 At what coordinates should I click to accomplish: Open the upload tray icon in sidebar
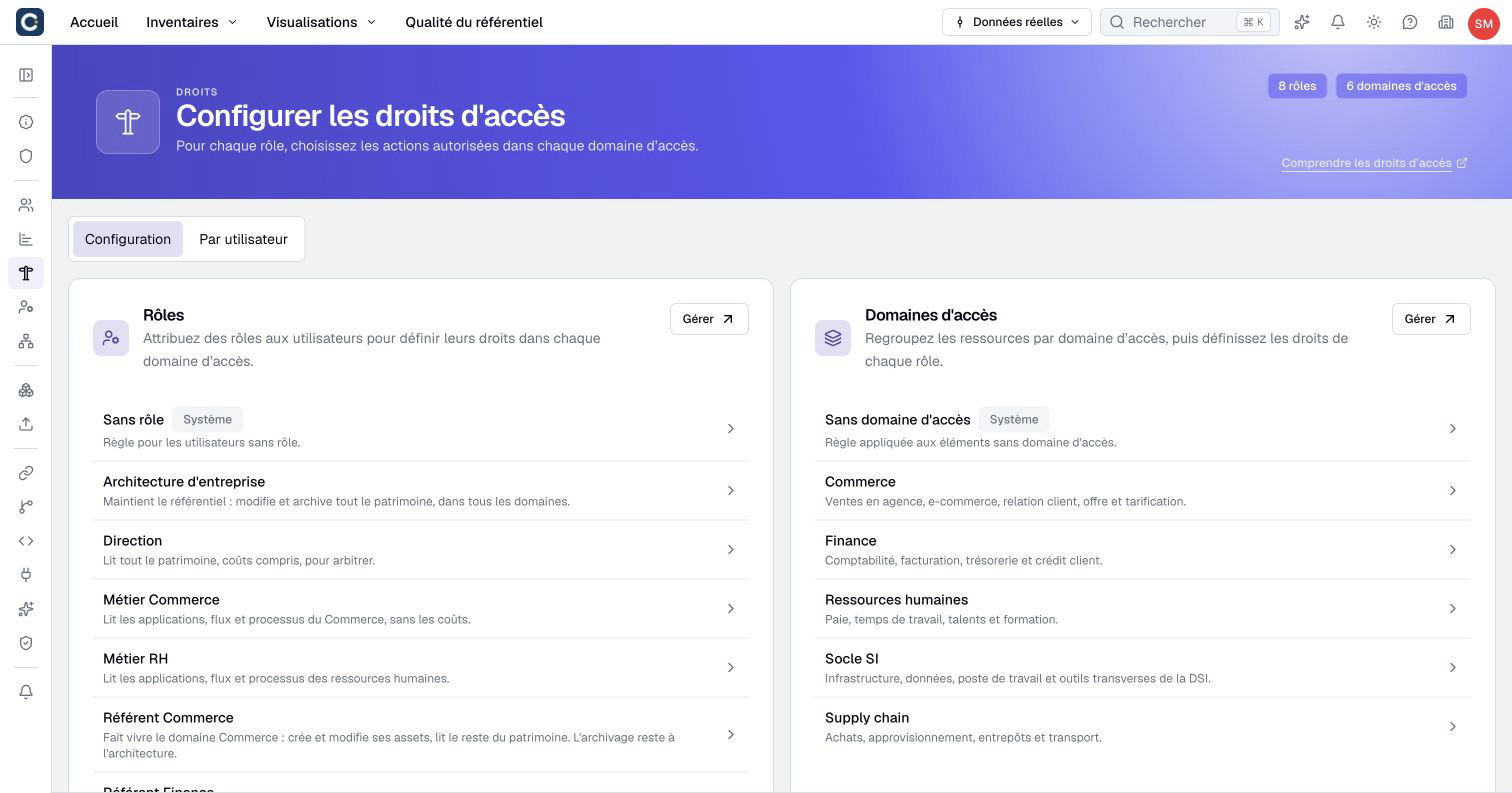(26, 424)
